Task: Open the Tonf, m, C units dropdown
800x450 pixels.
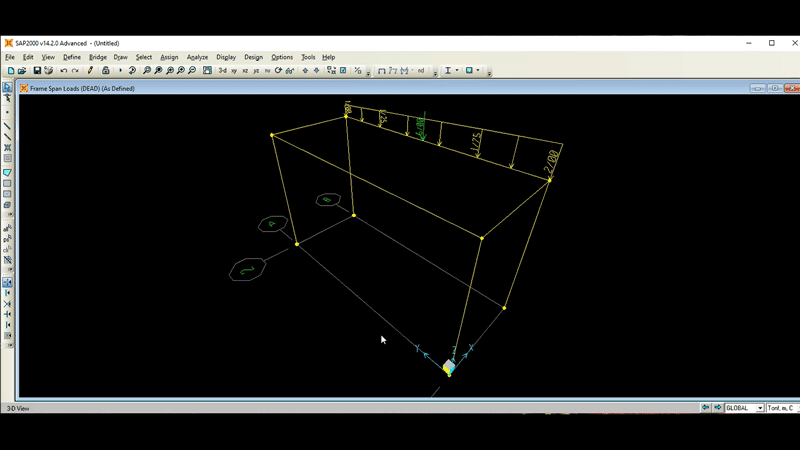Action: pyautogui.click(x=781, y=408)
